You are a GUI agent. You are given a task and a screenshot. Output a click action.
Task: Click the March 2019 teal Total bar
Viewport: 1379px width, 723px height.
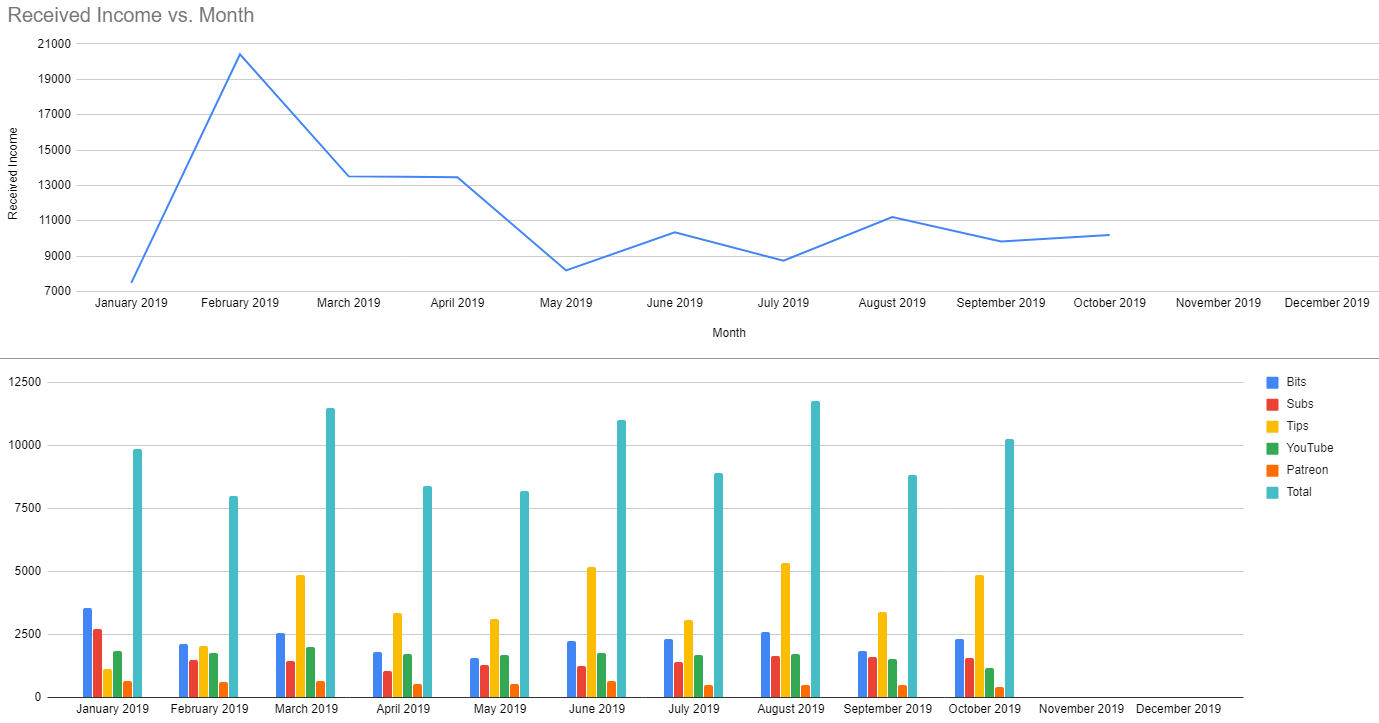(331, 553)
